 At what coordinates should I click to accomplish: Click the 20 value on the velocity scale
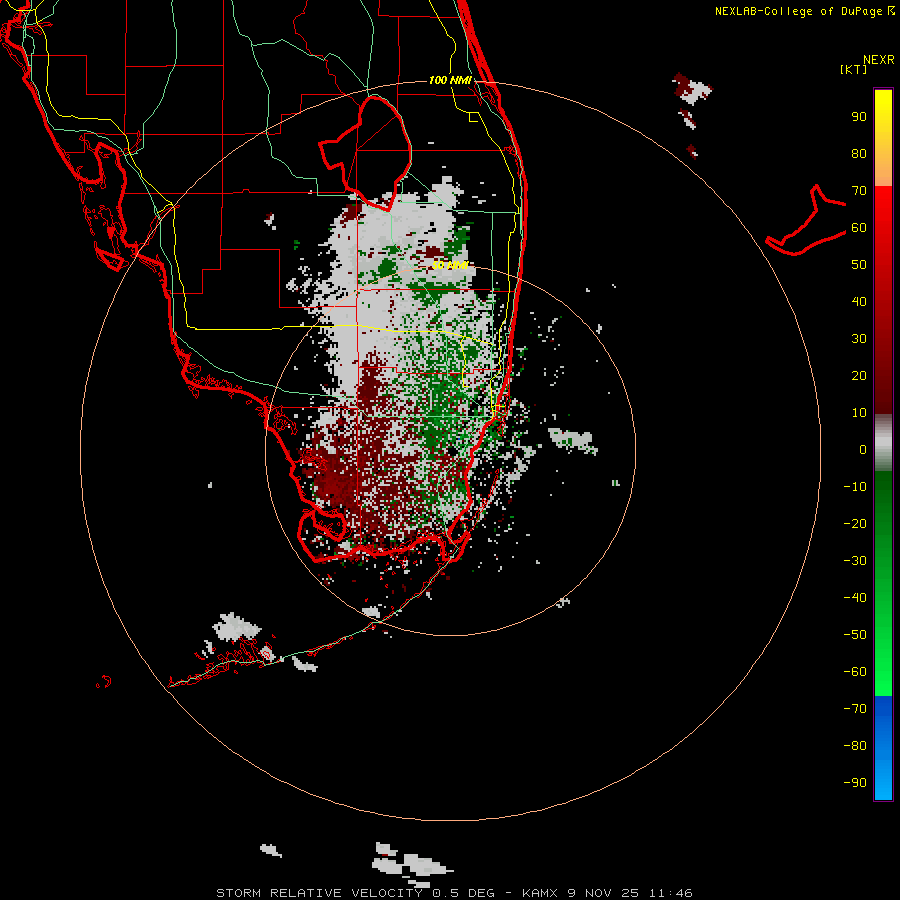(859, 375)
